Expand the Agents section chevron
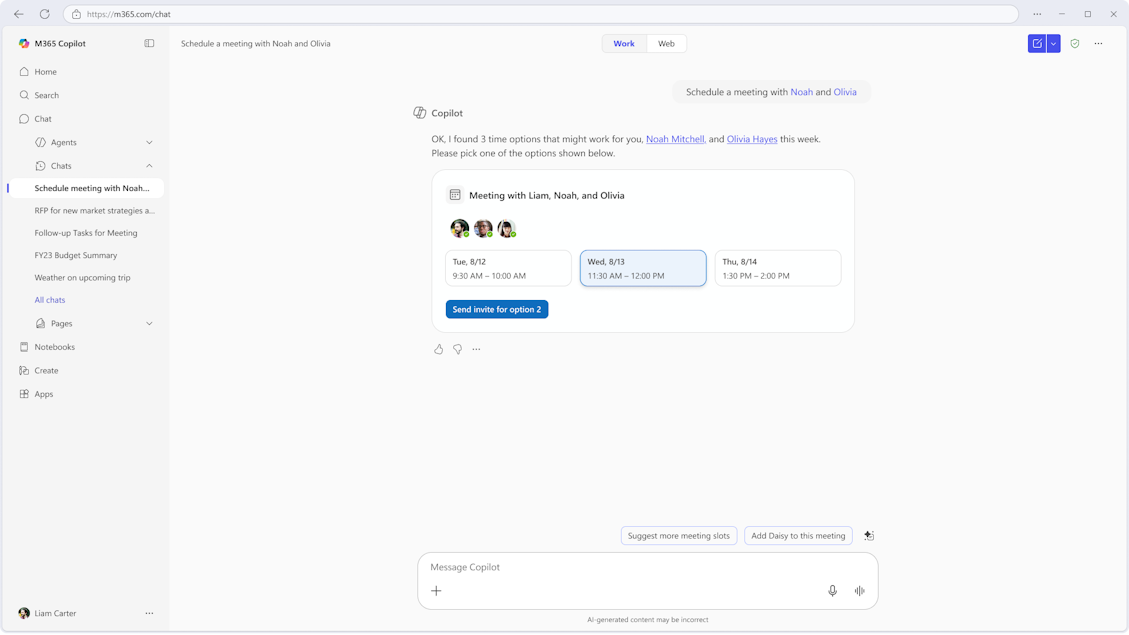Screen dimensions: 1129x635 click(149, 142)
